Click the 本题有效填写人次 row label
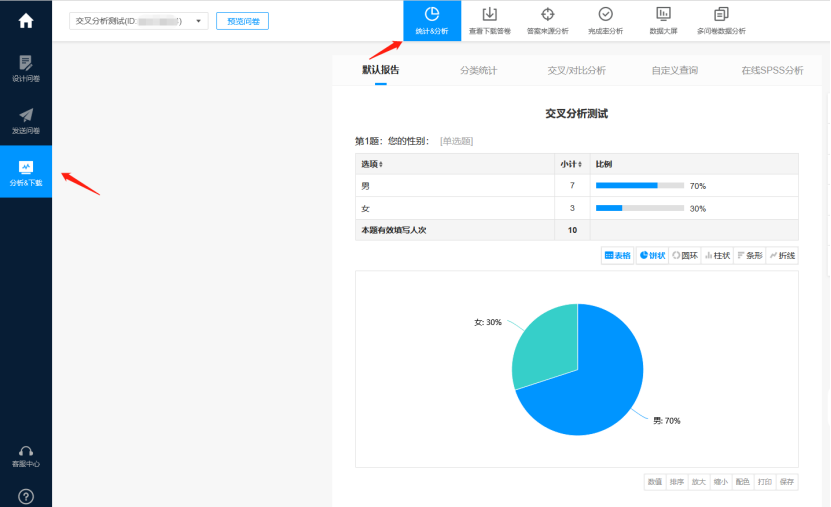Image resolution: width=831 pixels, height=507 pixels. (394, 230)
